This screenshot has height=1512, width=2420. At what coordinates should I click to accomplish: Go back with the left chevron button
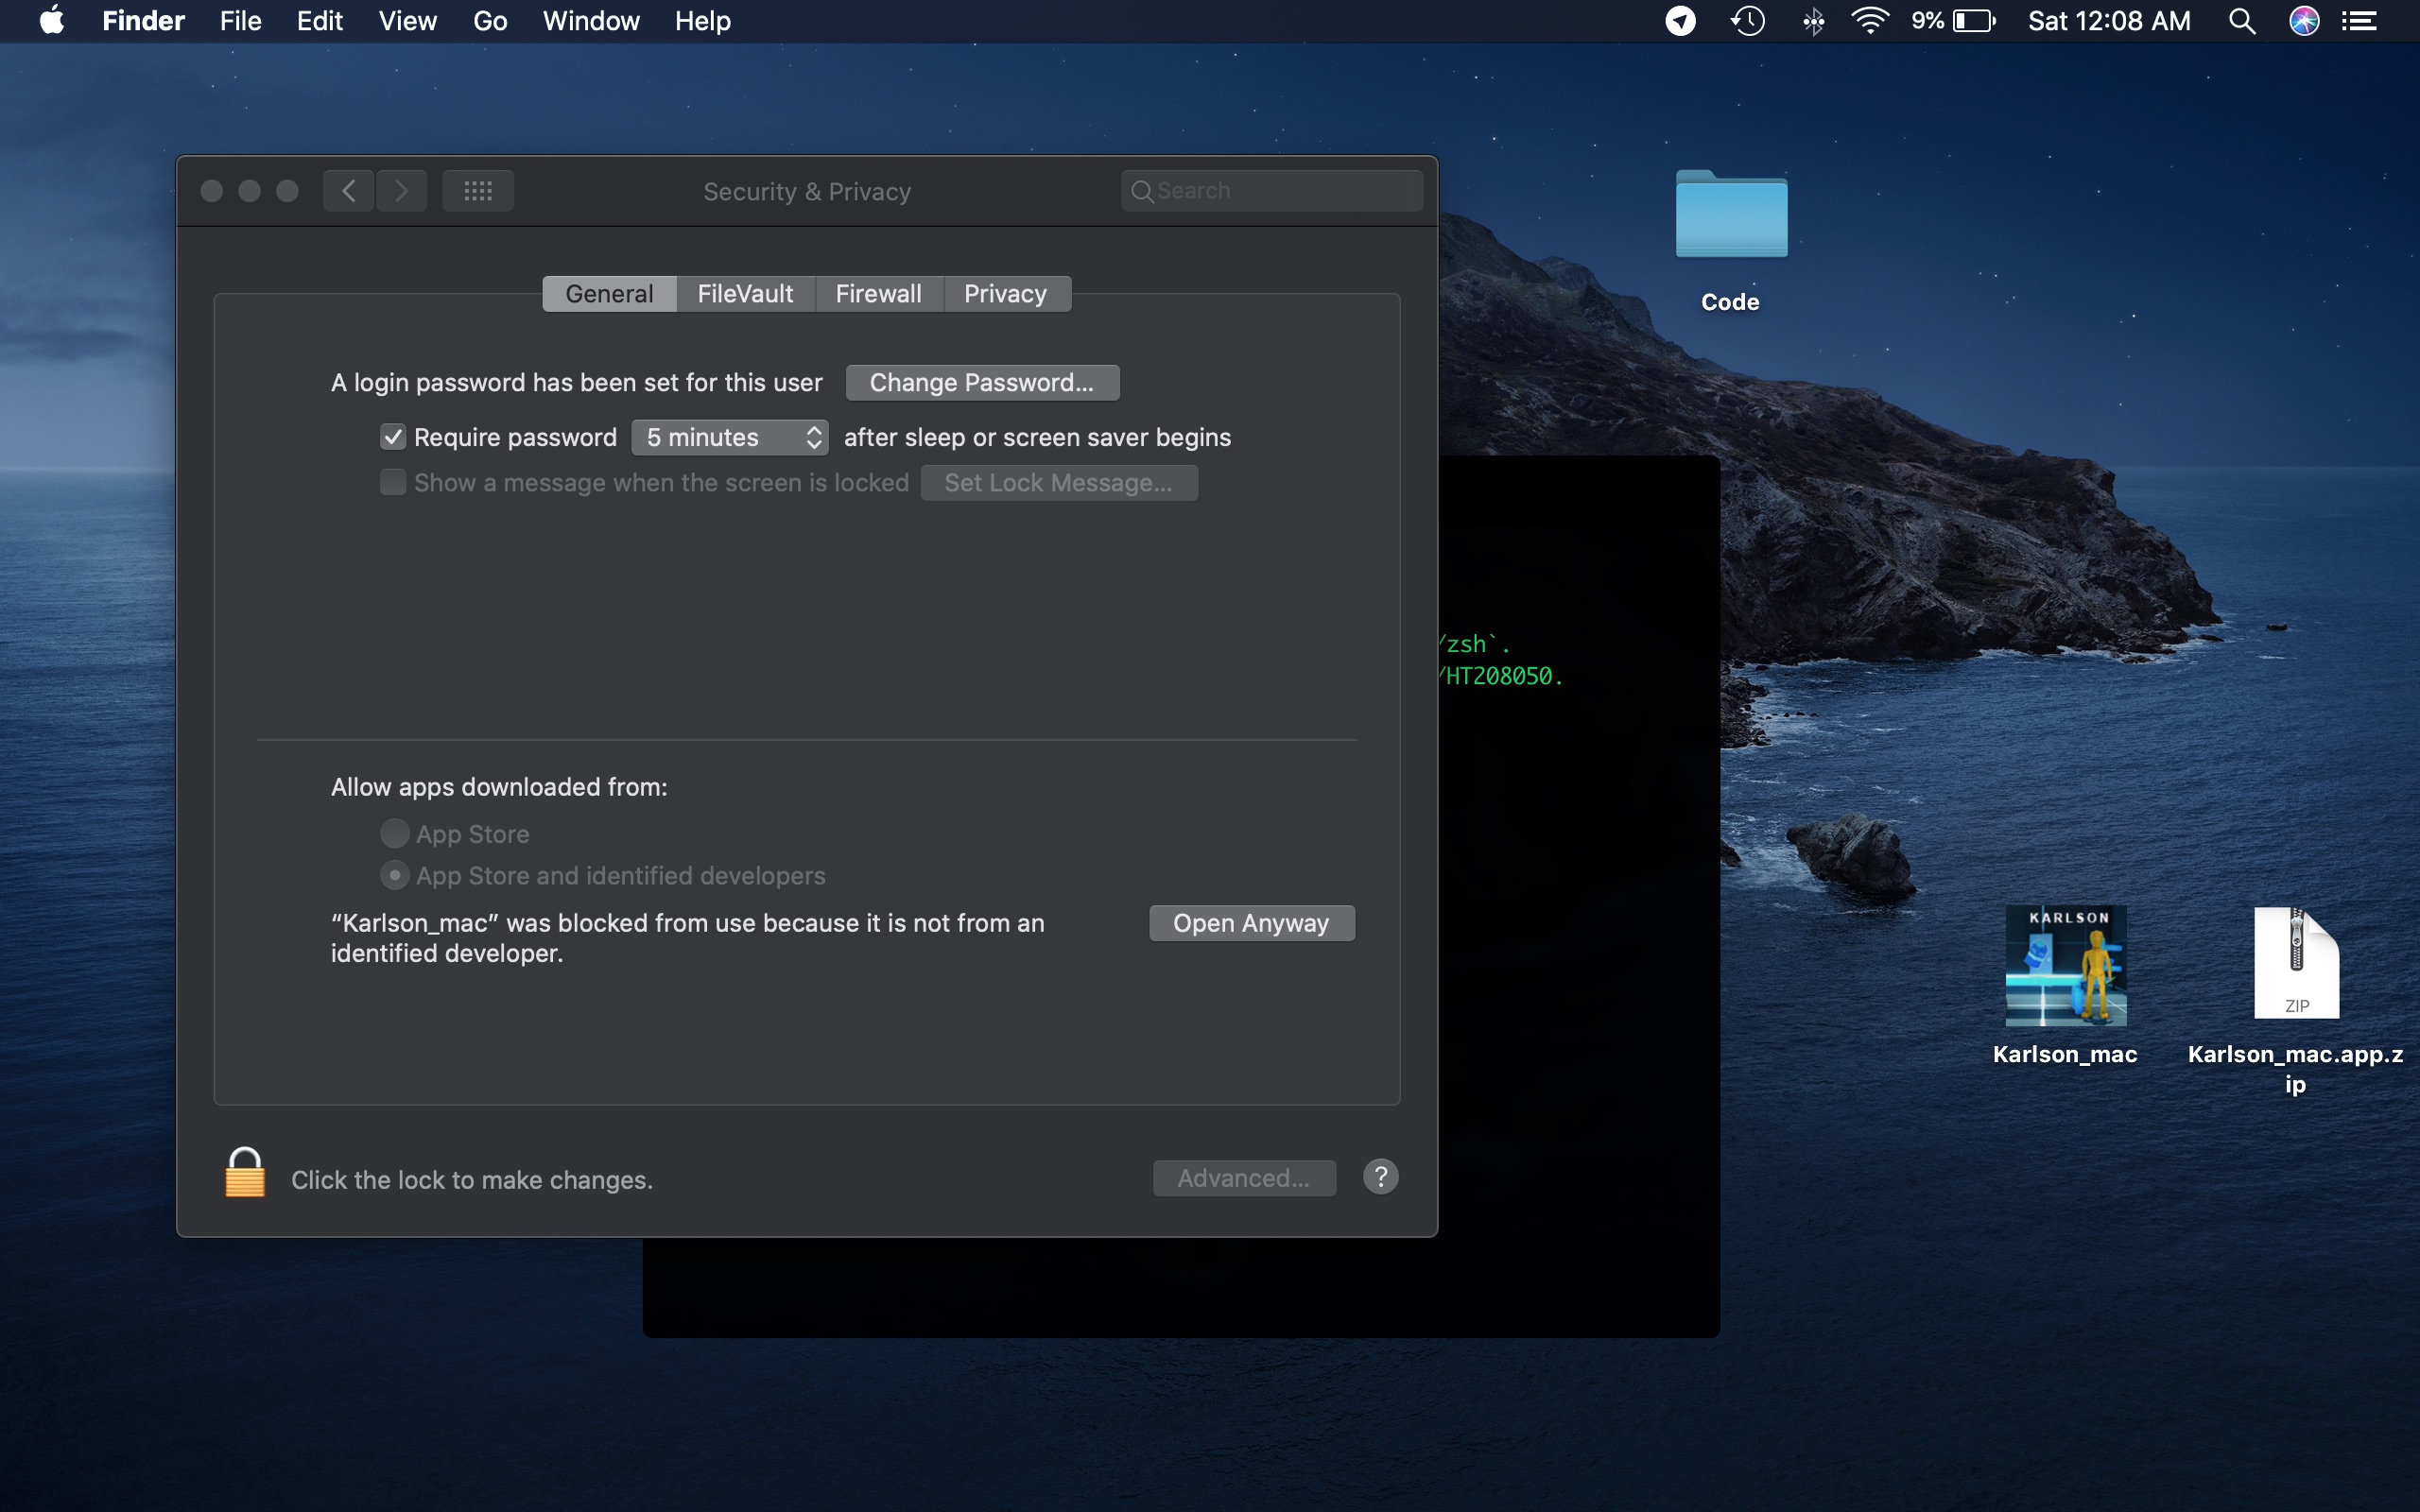pos(348,191)
